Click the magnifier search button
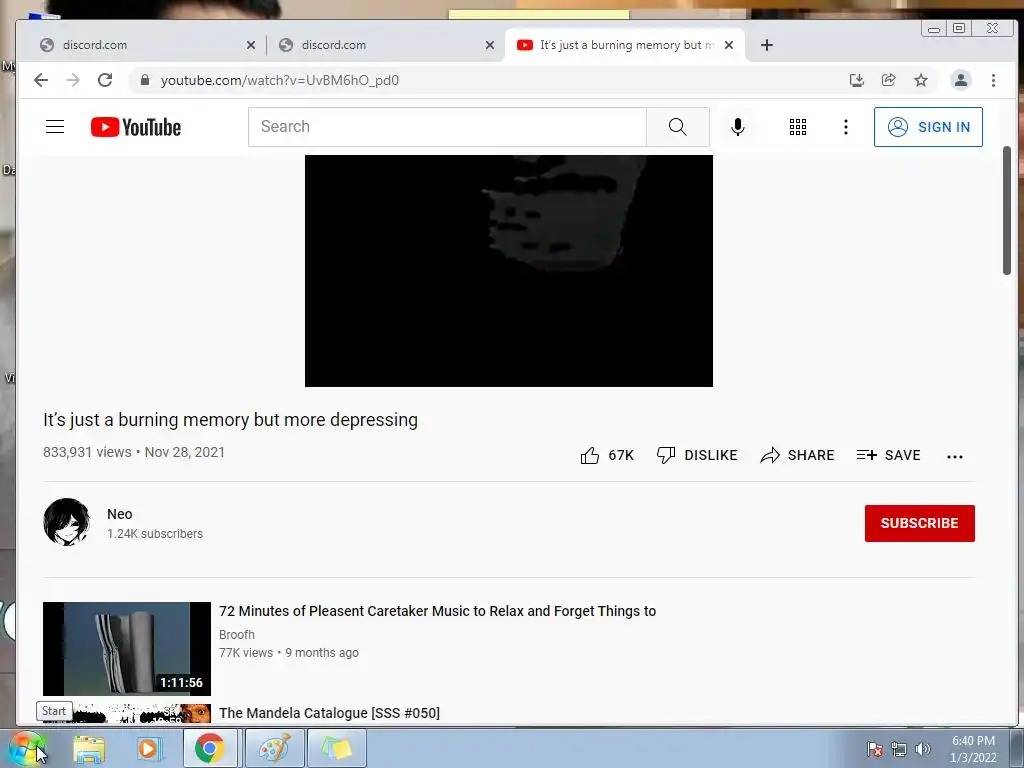The width and height of the screenshot is (1024, 768). (x=678, y=127)
